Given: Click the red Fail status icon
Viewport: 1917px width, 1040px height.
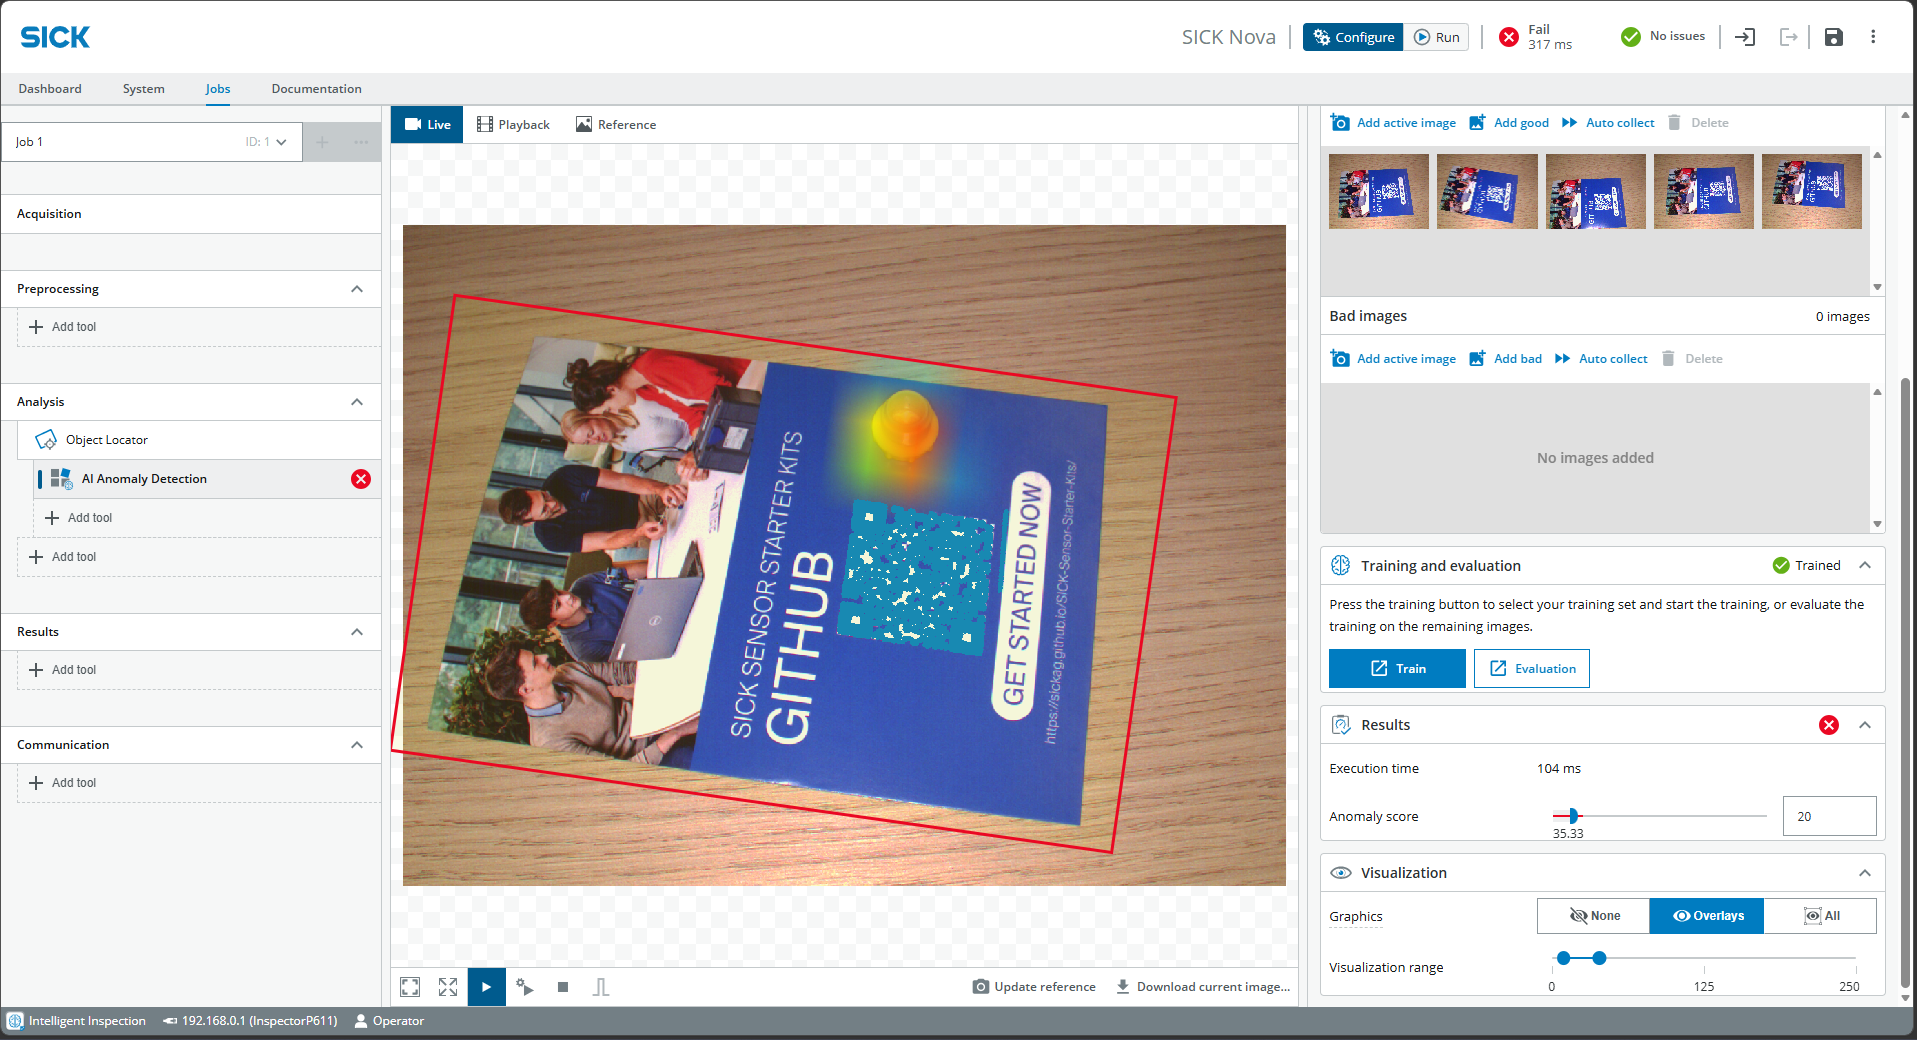Looking at the screenshot, I should pyautogui.click(x=1509, y=37).
